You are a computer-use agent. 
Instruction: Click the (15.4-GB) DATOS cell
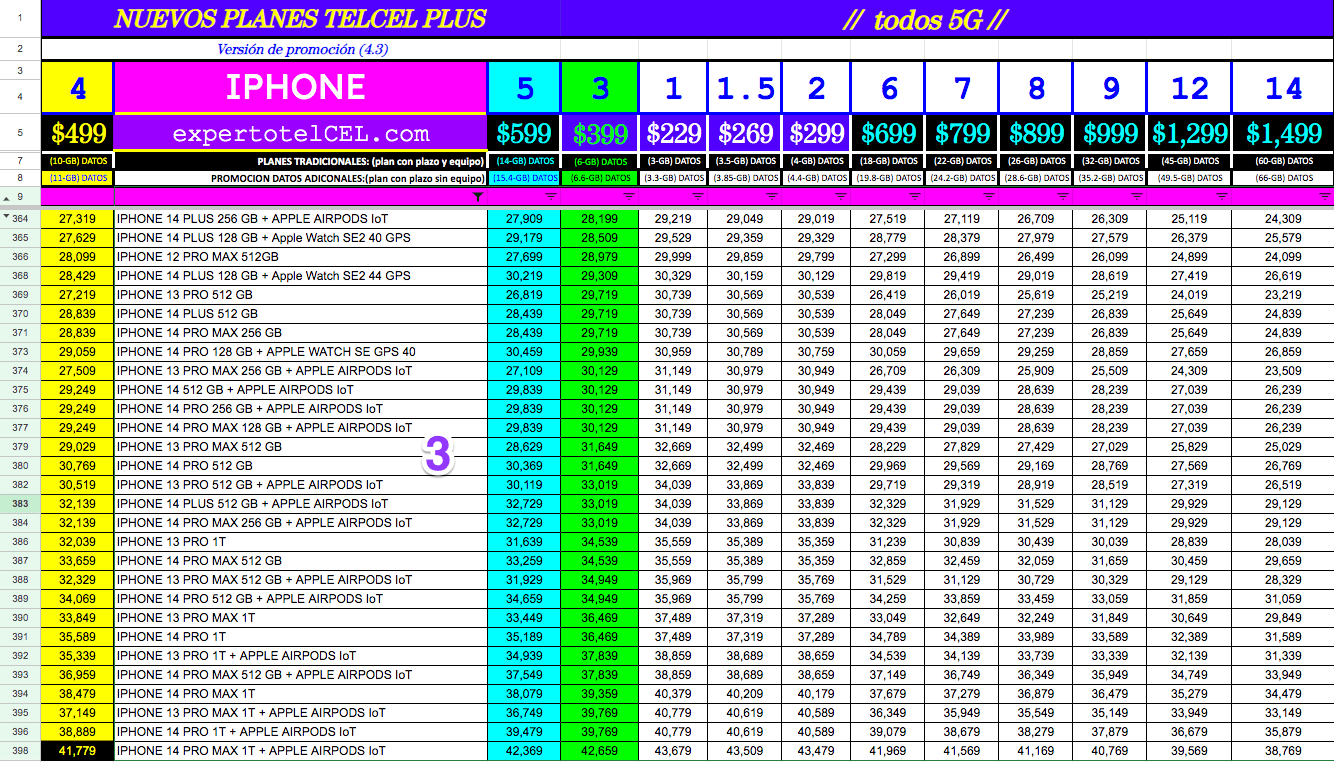pyautogui.click(x=525, y=178)
